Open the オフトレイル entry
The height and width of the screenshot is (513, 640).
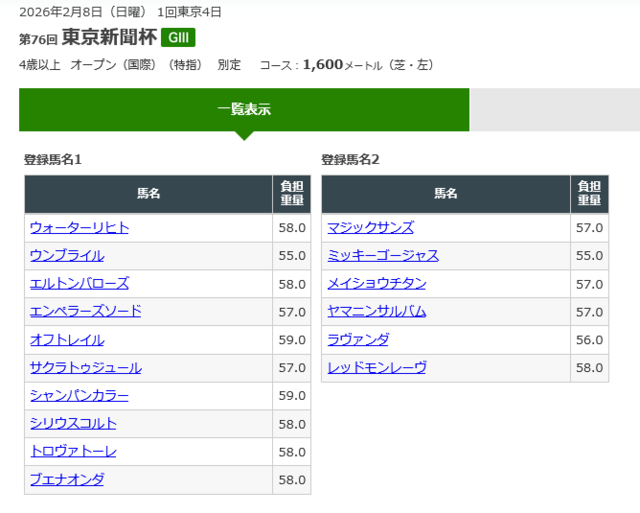click(x=67, y=339)
